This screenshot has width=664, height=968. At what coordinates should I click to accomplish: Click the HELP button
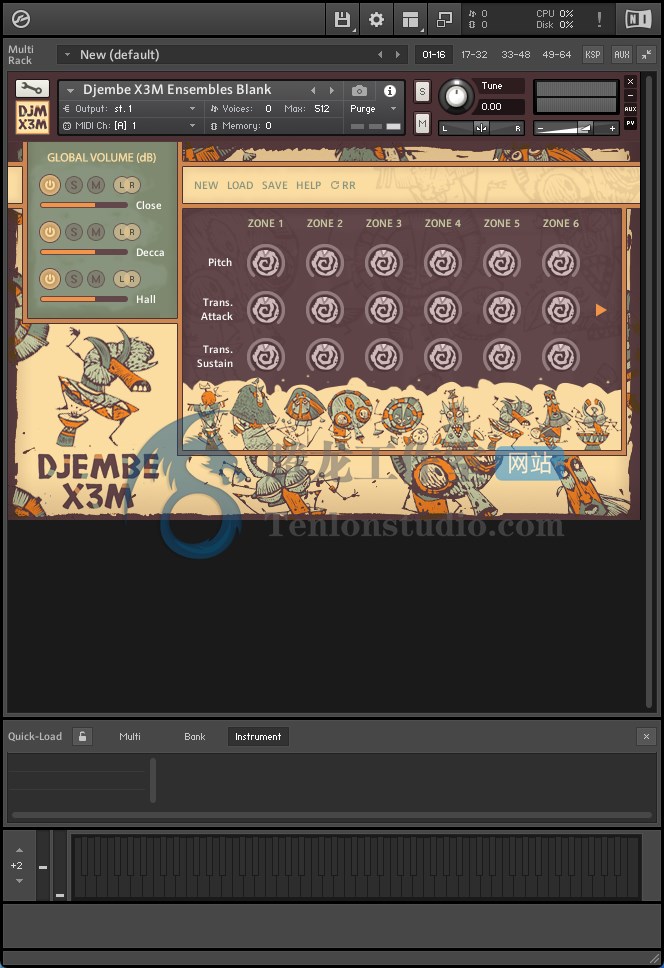click(x=309, y=185)
